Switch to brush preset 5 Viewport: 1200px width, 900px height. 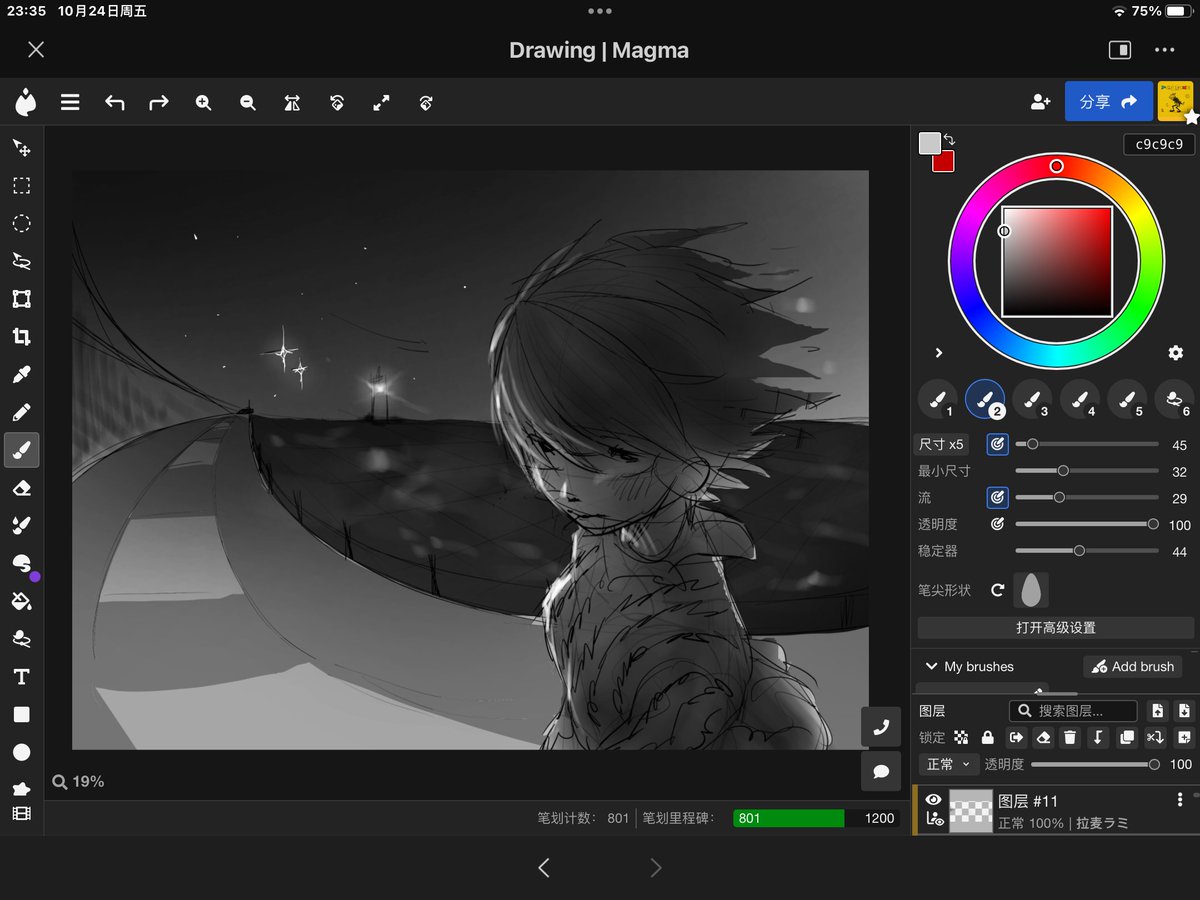(x=1127, y=400)
